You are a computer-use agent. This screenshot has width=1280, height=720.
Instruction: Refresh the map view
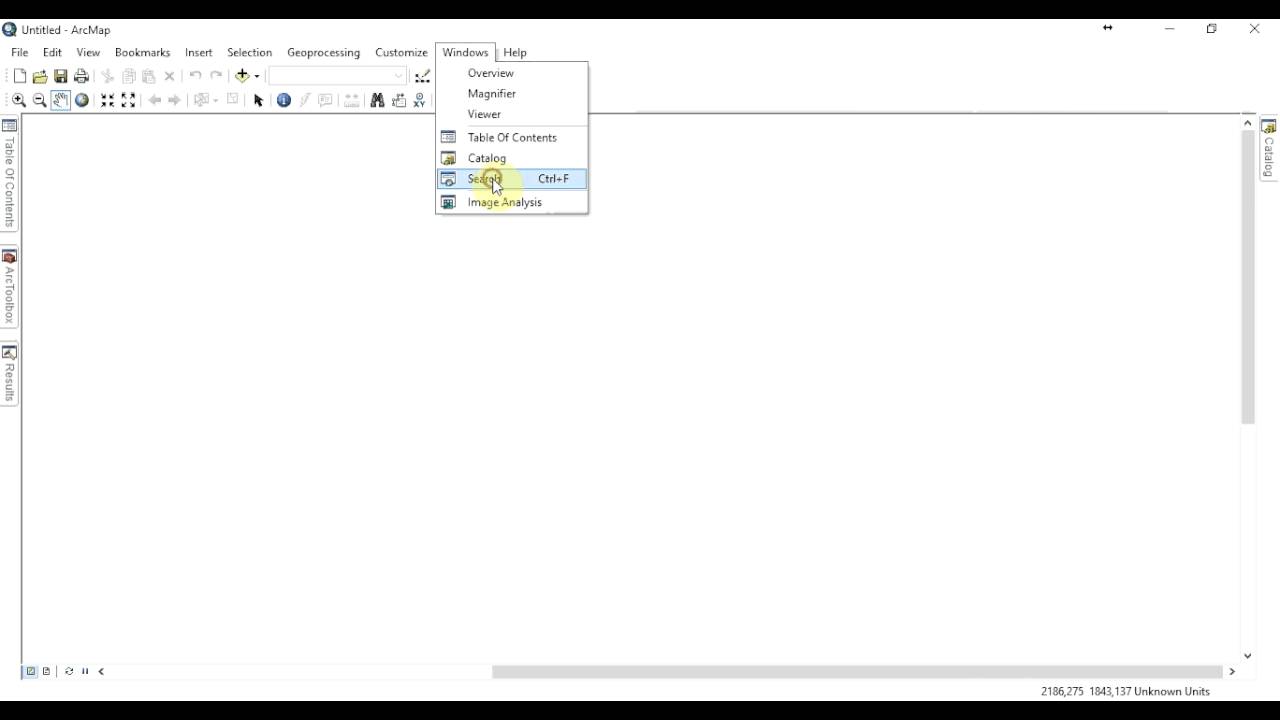tap(69, 672)
